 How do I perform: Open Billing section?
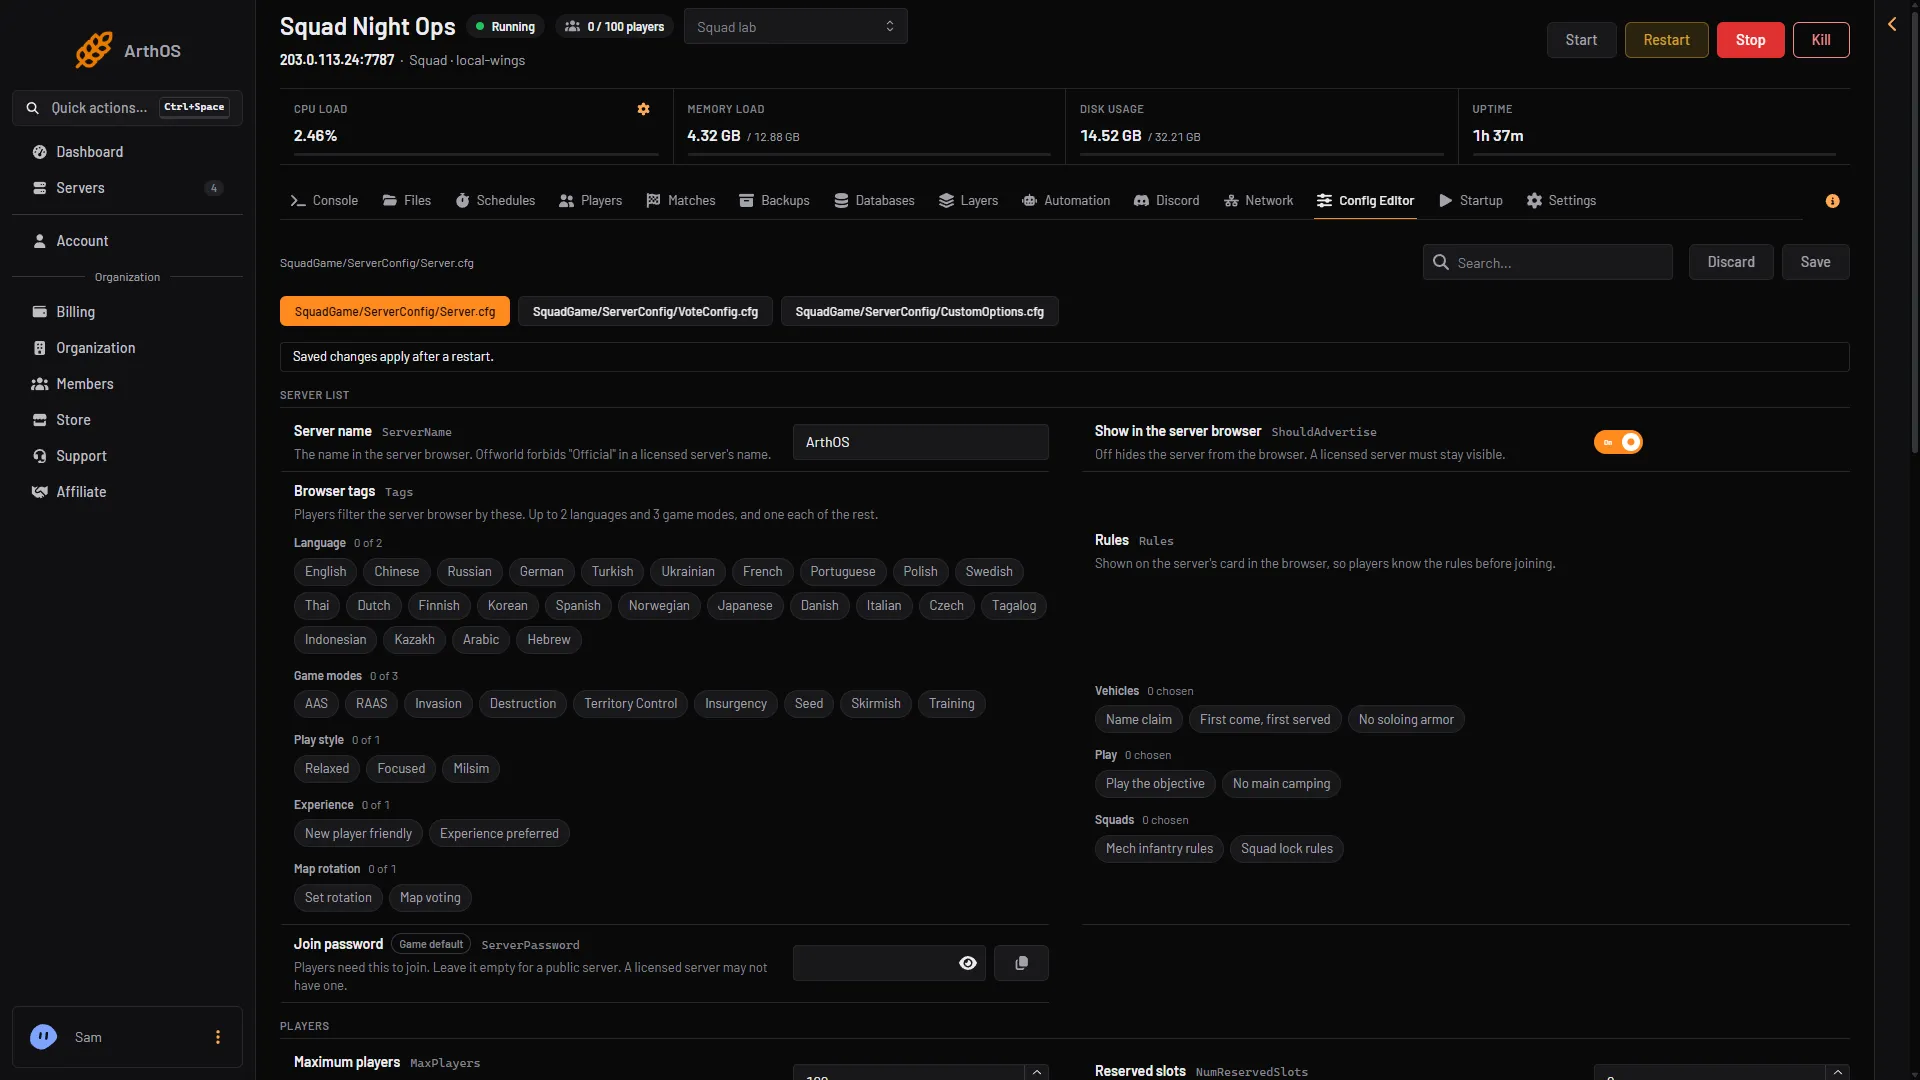[127, 312]
